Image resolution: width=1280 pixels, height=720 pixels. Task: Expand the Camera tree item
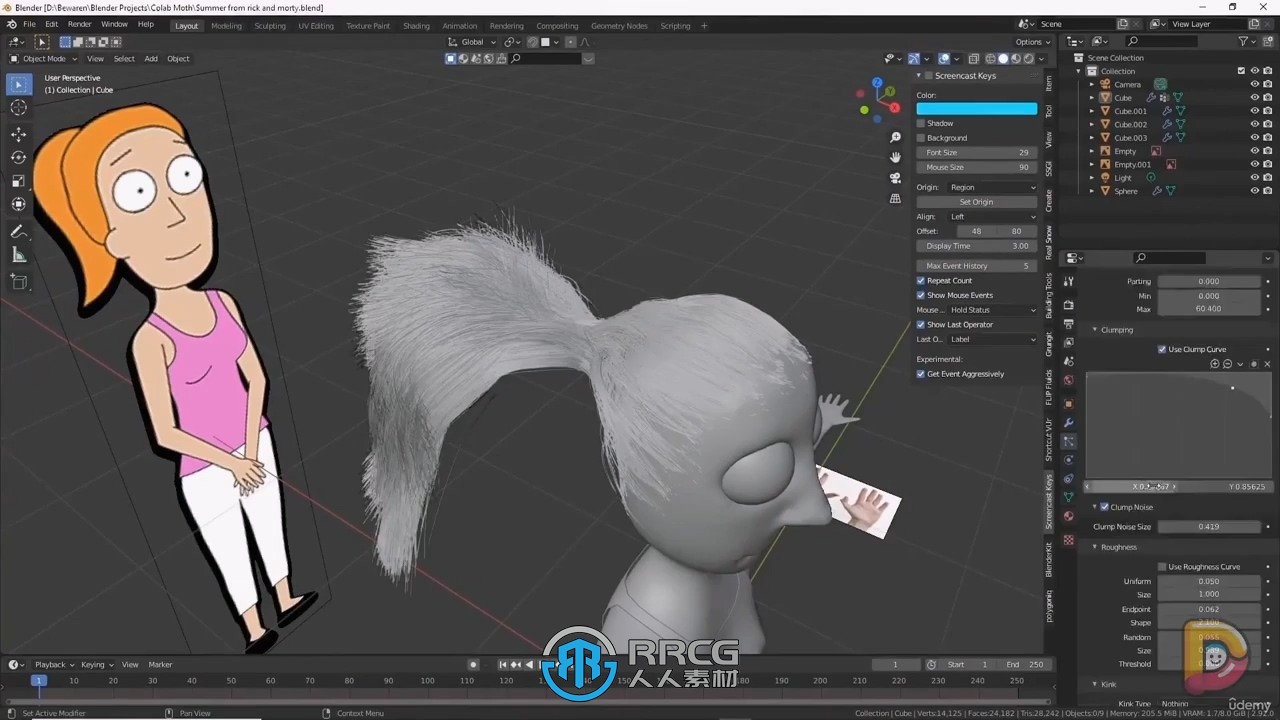[1092, 84]
